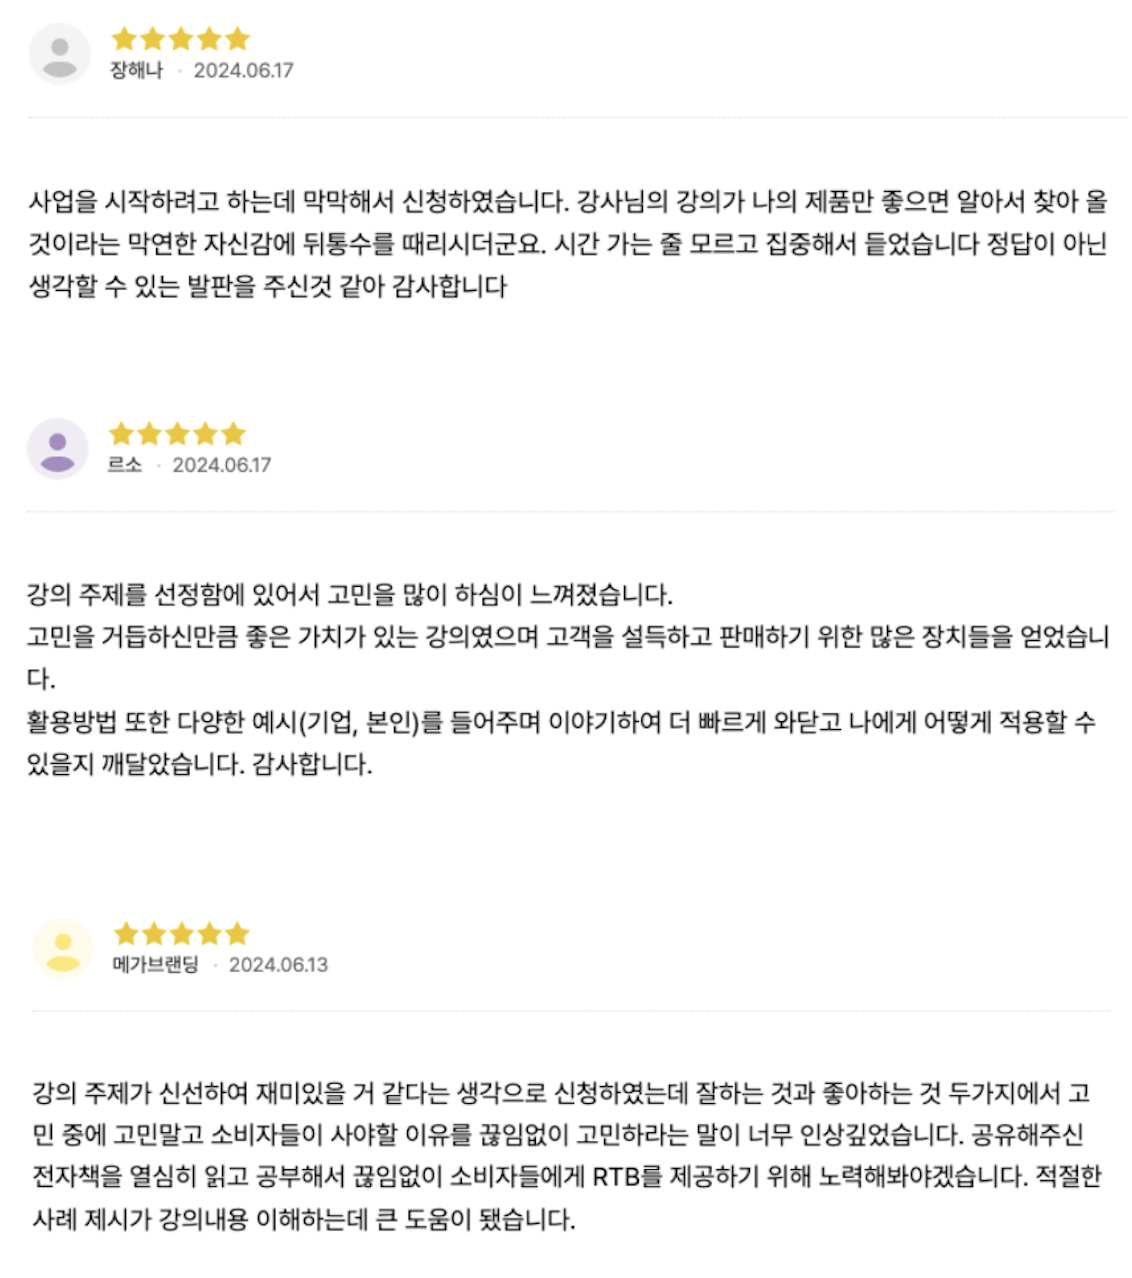Image resolution: width=1132 pixels, height=1278 pixels.
Task: Click 메가브랜딩's yellow profile avatar
Action: (63, 948)
